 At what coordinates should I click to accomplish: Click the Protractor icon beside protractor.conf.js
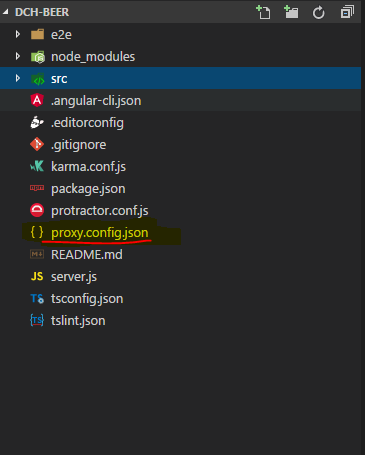pyautogui.click(x=37, y=210)
